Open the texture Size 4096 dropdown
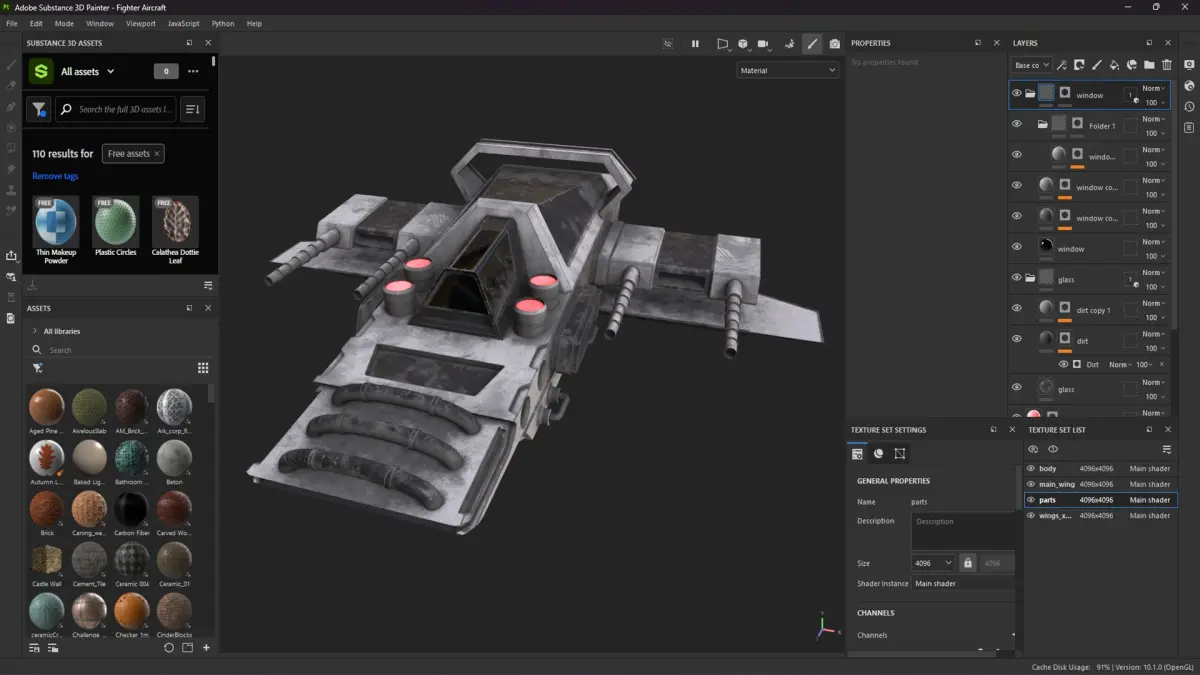 (x=934, y=563)
